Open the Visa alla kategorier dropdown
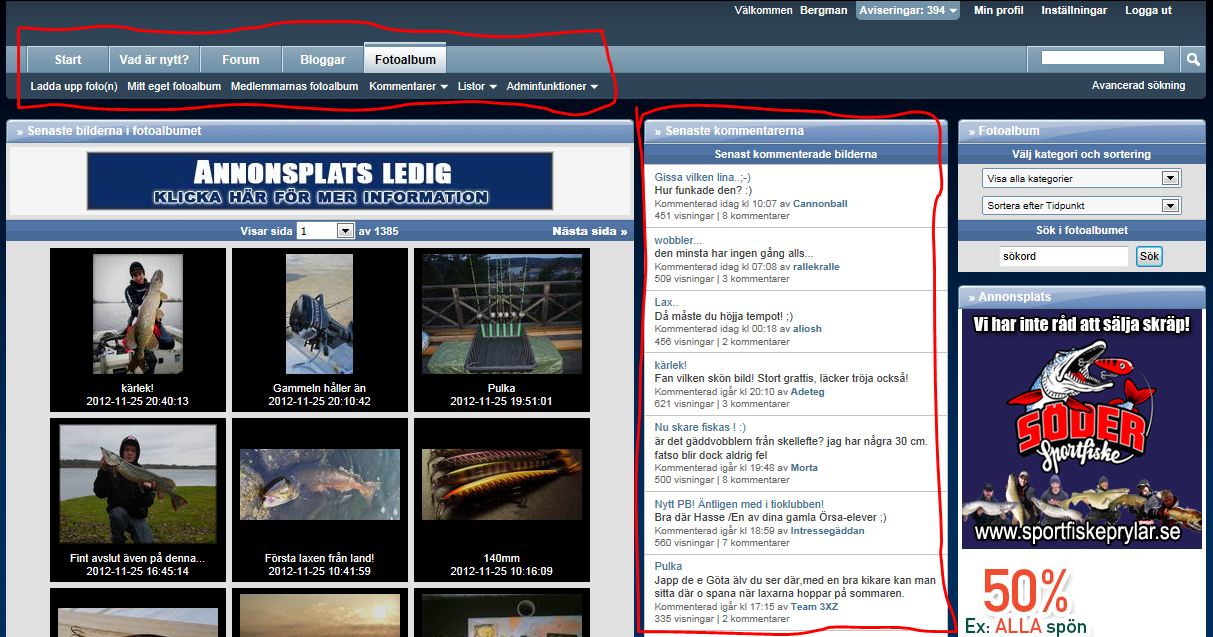1213x637 pixels. pos(1170,179)
